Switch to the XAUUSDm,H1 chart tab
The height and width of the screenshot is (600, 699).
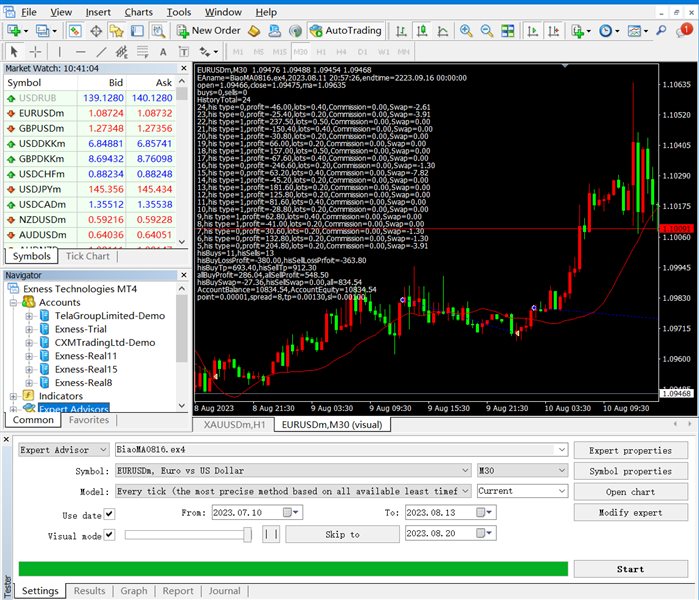pyautogui.click(x=234, y=425)
